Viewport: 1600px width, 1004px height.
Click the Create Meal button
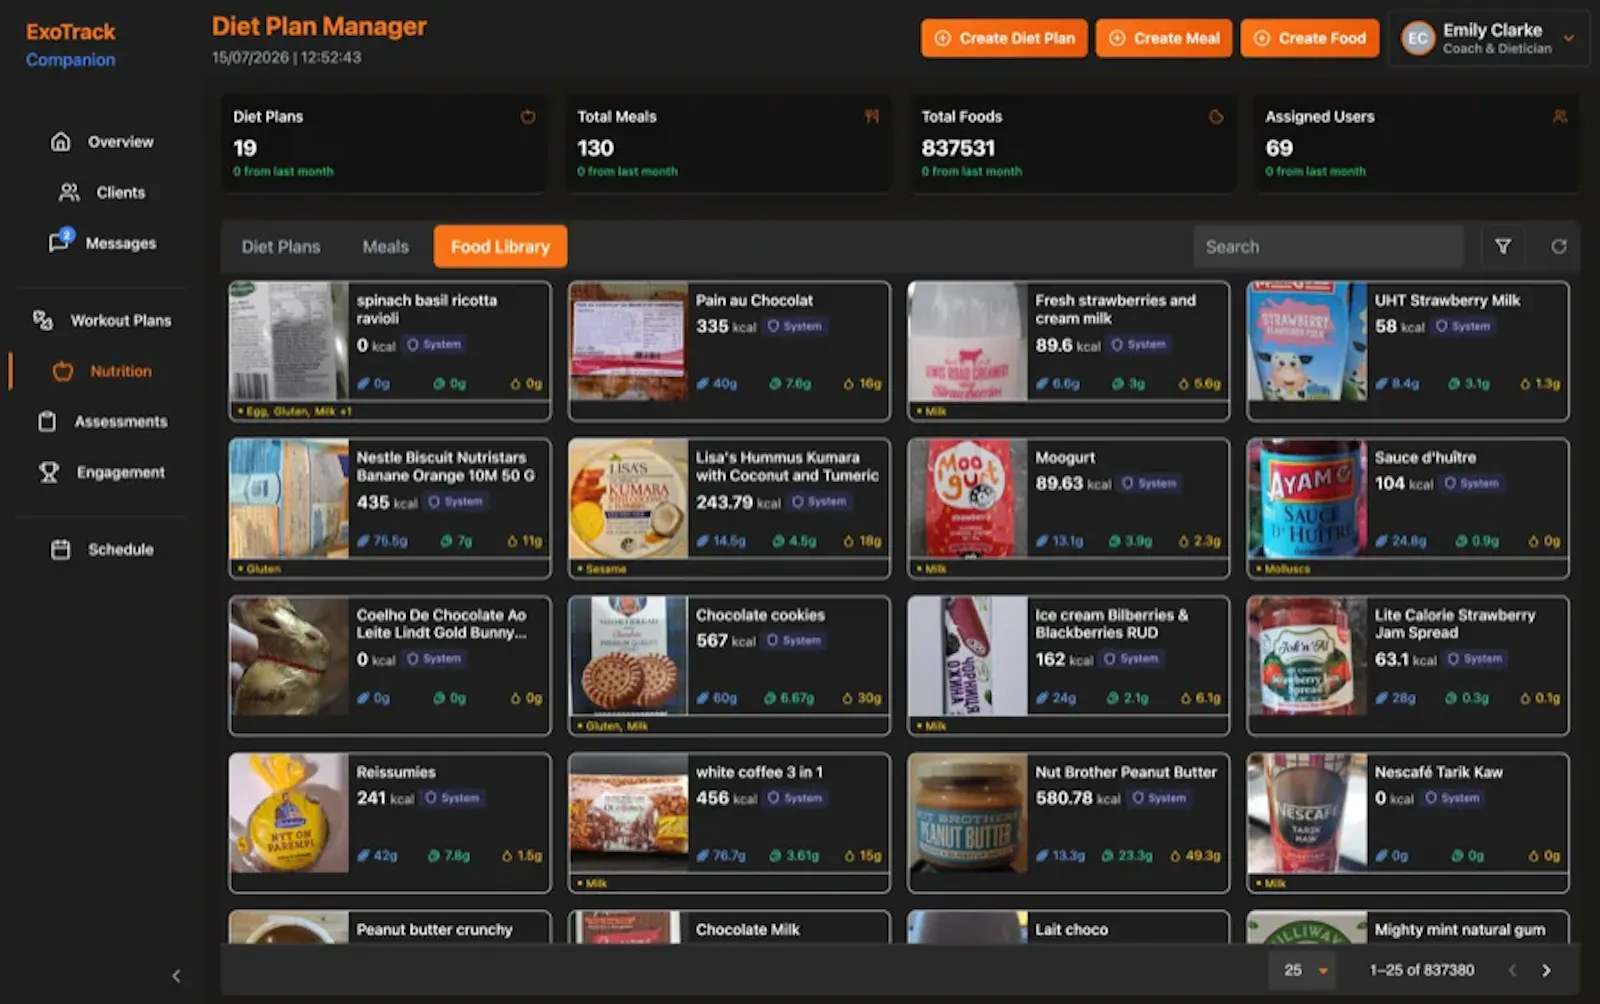click(x=1164, y=38)
